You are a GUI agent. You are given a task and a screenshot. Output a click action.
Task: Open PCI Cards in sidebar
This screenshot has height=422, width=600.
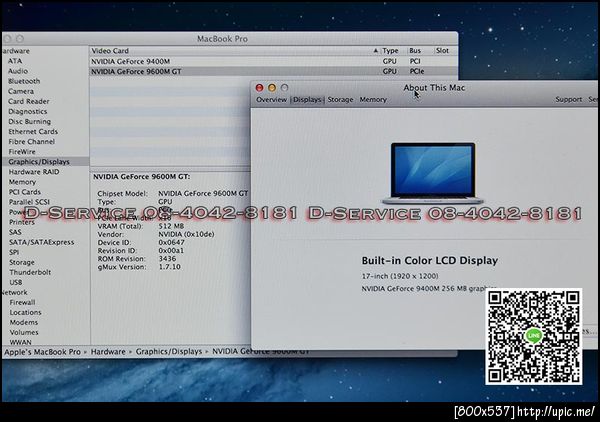[x=24, y=192]
